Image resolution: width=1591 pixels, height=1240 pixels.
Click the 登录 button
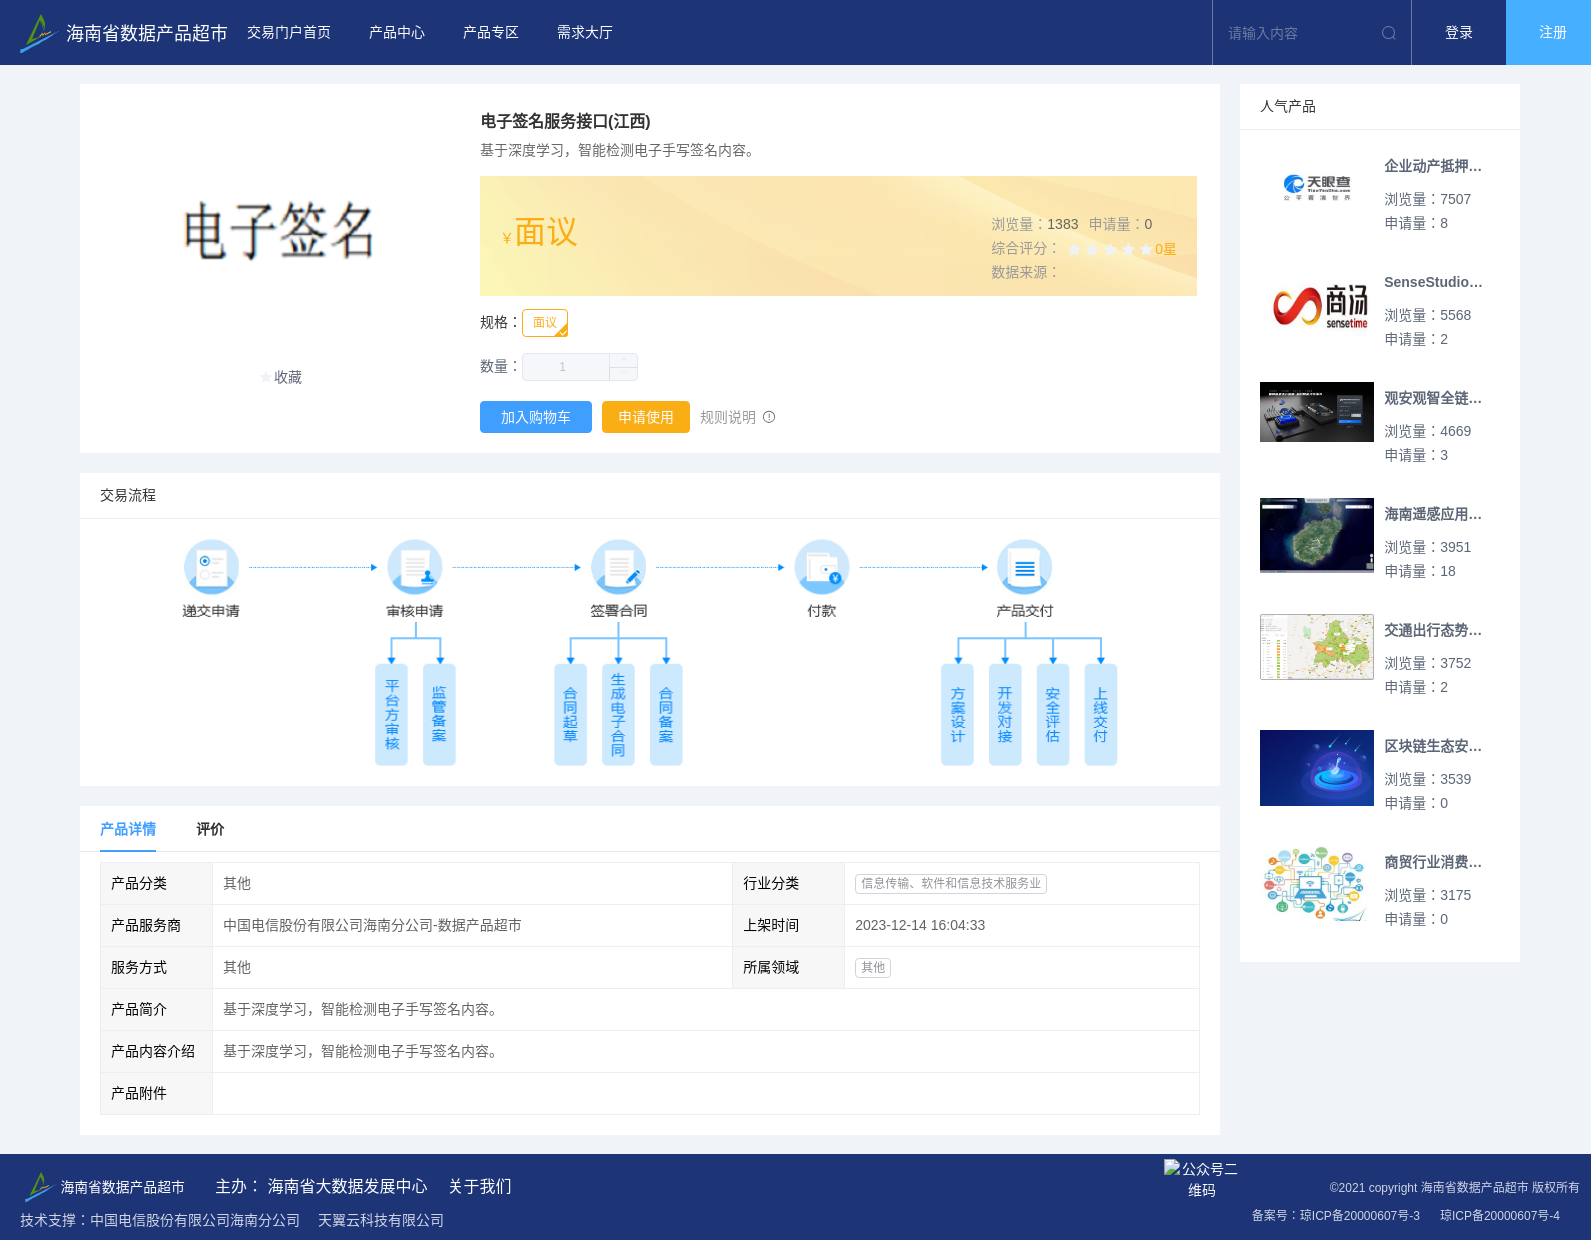click(x=1459, y=33)
